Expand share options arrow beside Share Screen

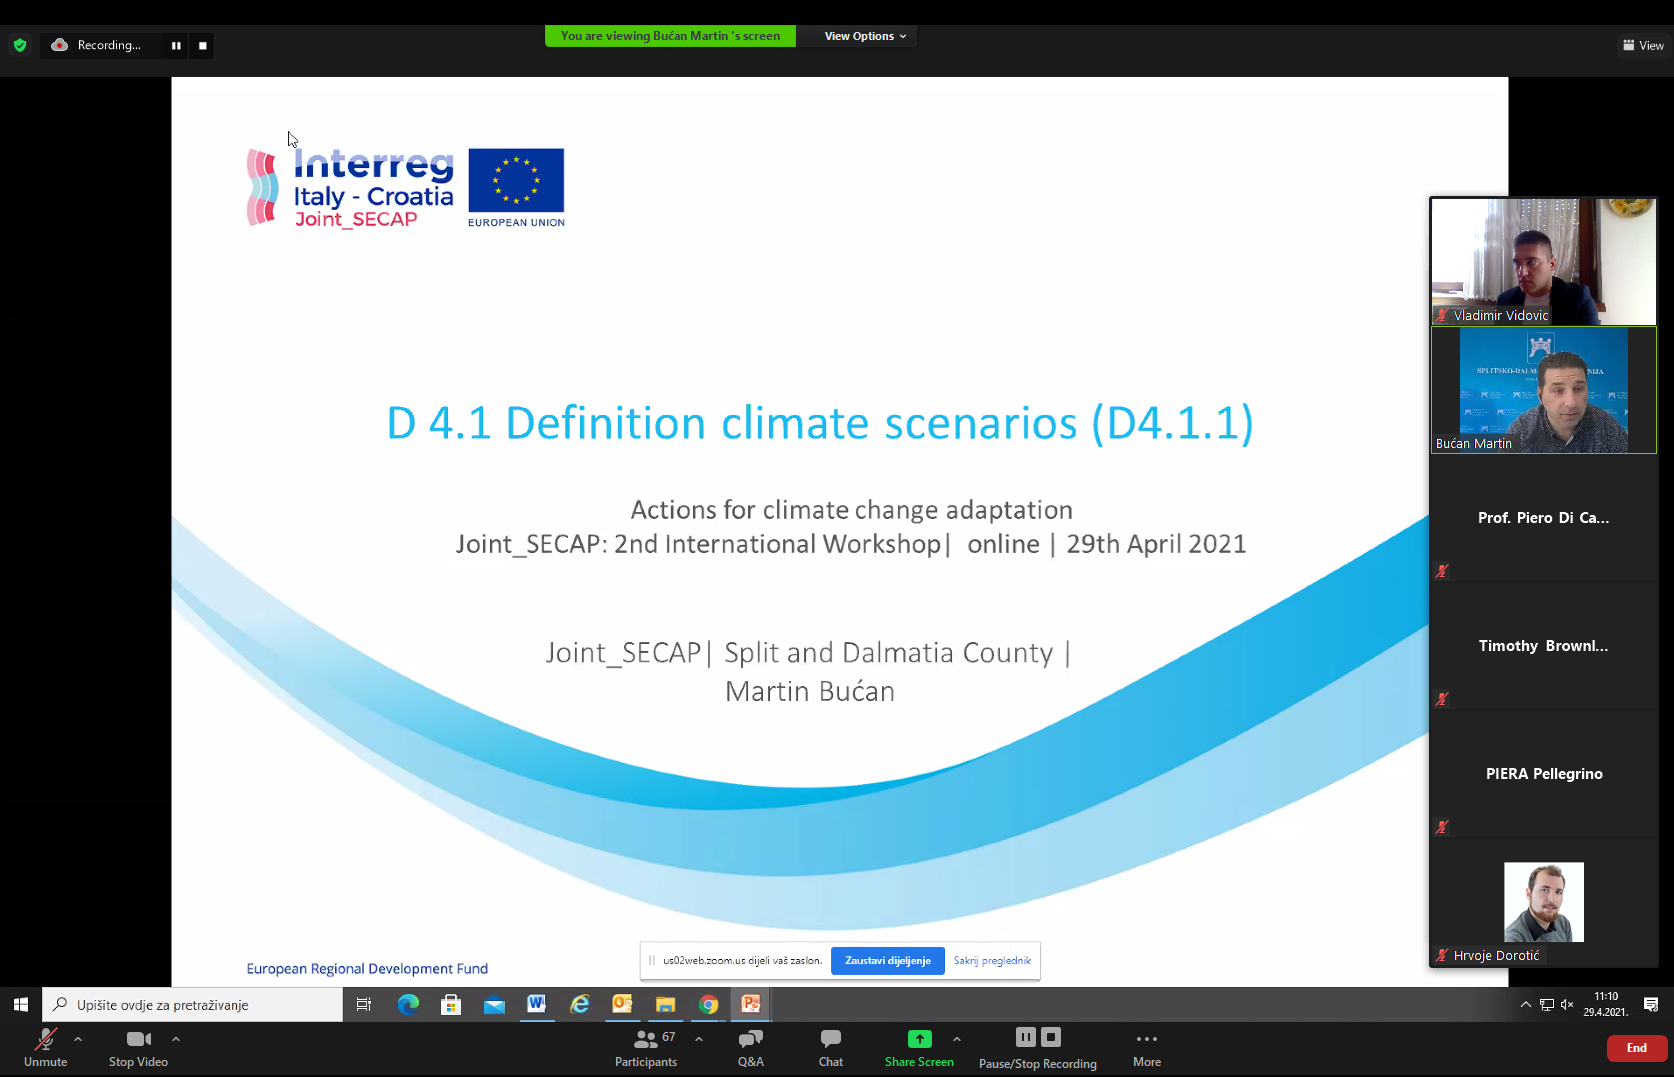click(957, 1039)
